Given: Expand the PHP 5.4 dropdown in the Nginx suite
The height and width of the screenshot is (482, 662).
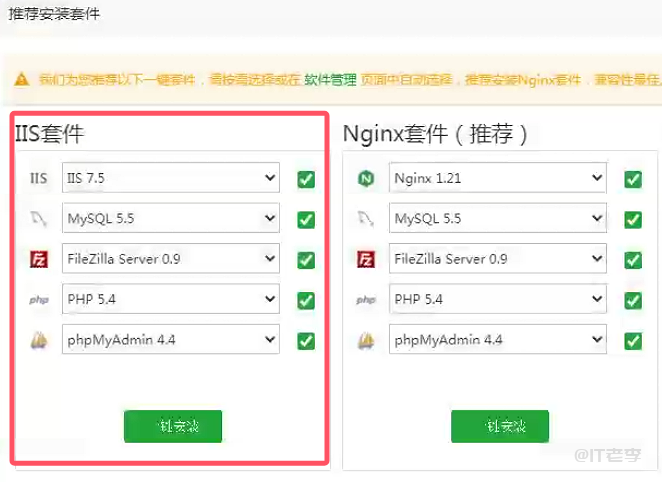Looking at the screenshot, I should pos(498,299).
